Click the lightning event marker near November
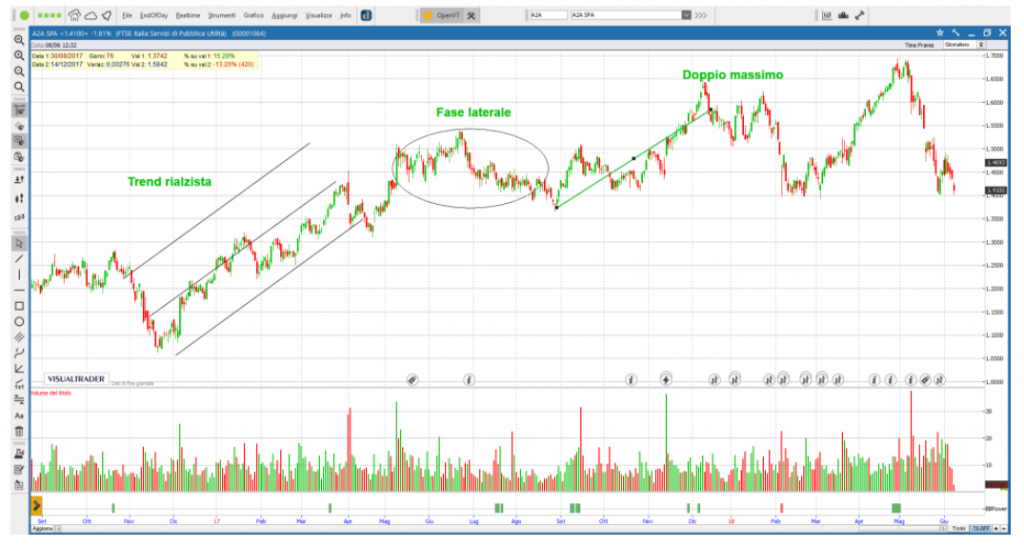 click(665, 379)
